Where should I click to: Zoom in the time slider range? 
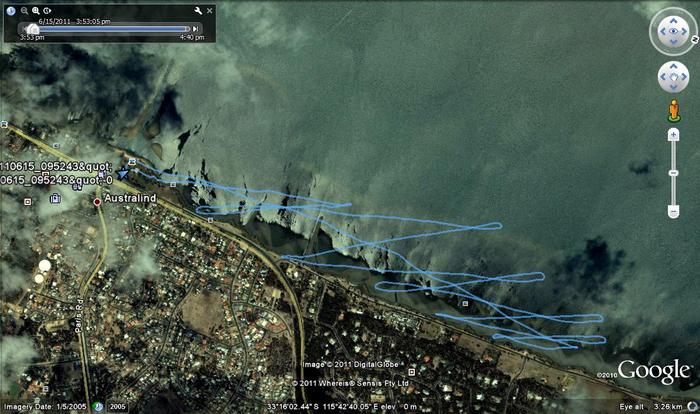[x=35, y=10]
